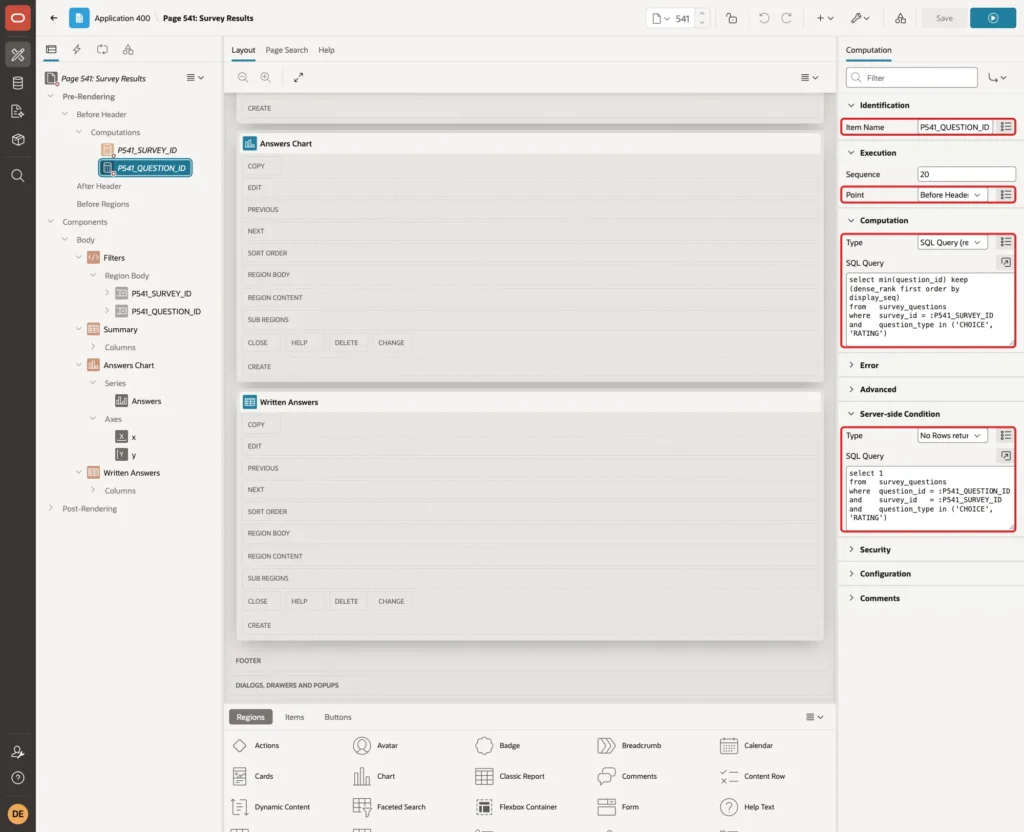Click the page lock icon in toolbar
Viewport: 1024px width, 832px height.
point(731,18)
